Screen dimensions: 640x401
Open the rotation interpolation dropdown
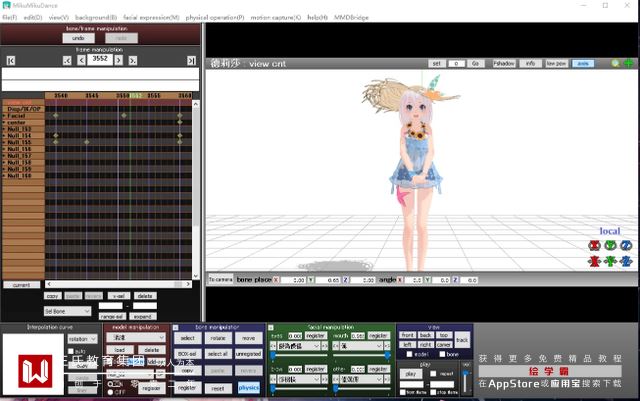[x=82, y=339]
